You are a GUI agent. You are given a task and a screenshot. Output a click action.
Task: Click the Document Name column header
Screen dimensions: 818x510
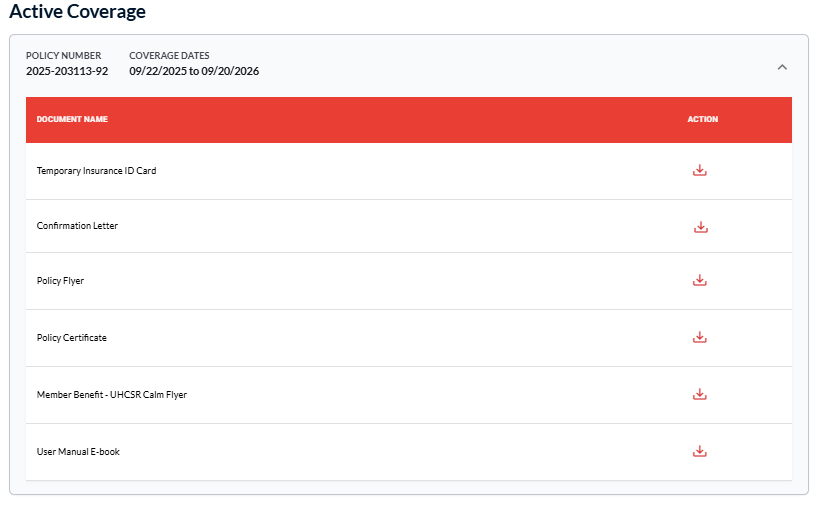pyautogui.click(x=72, y=119)
